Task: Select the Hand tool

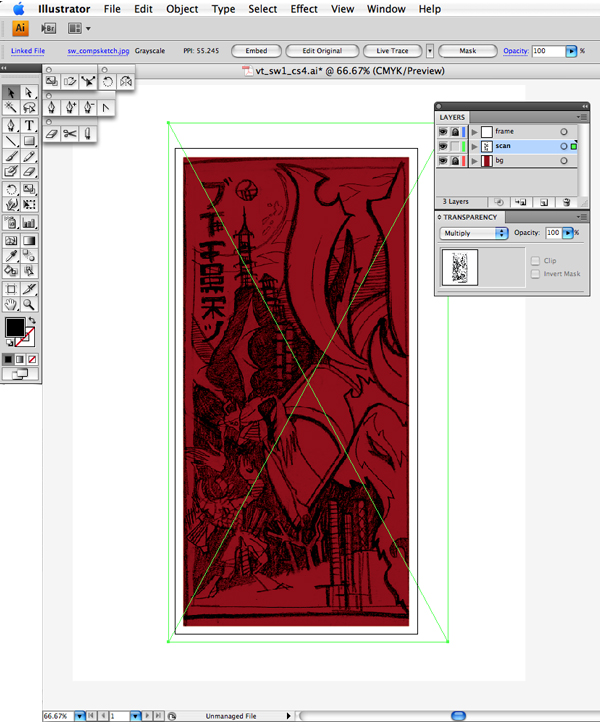Action: coord(11,304)
